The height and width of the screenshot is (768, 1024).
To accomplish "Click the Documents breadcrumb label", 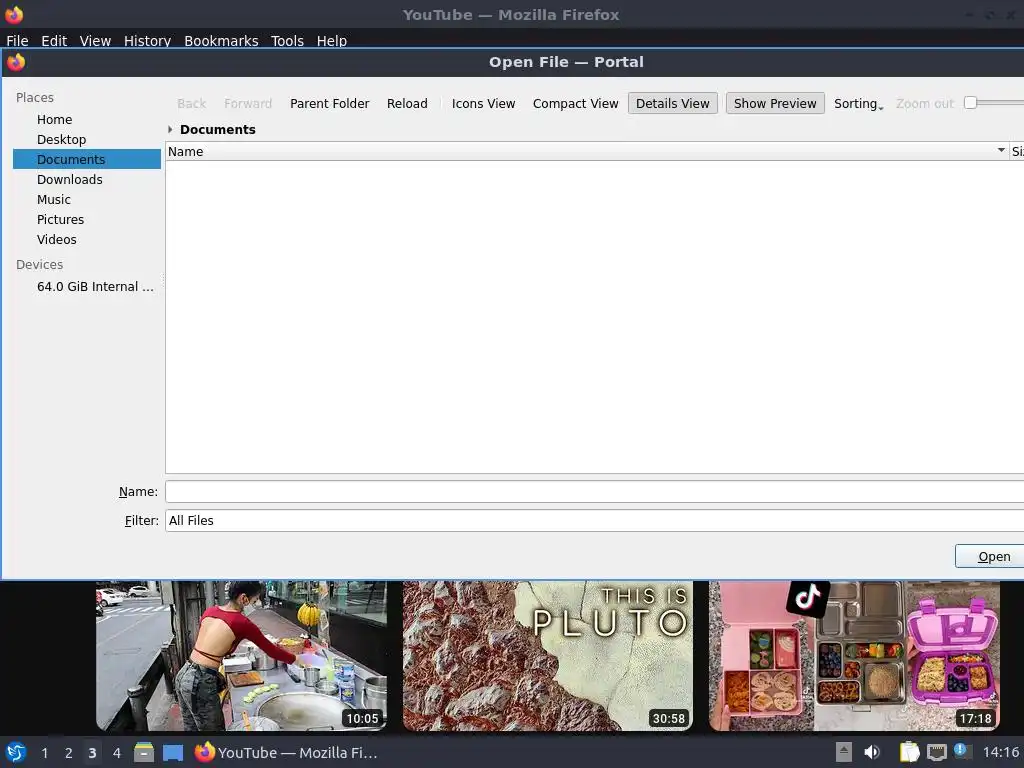I will click(x=217, y=129).
